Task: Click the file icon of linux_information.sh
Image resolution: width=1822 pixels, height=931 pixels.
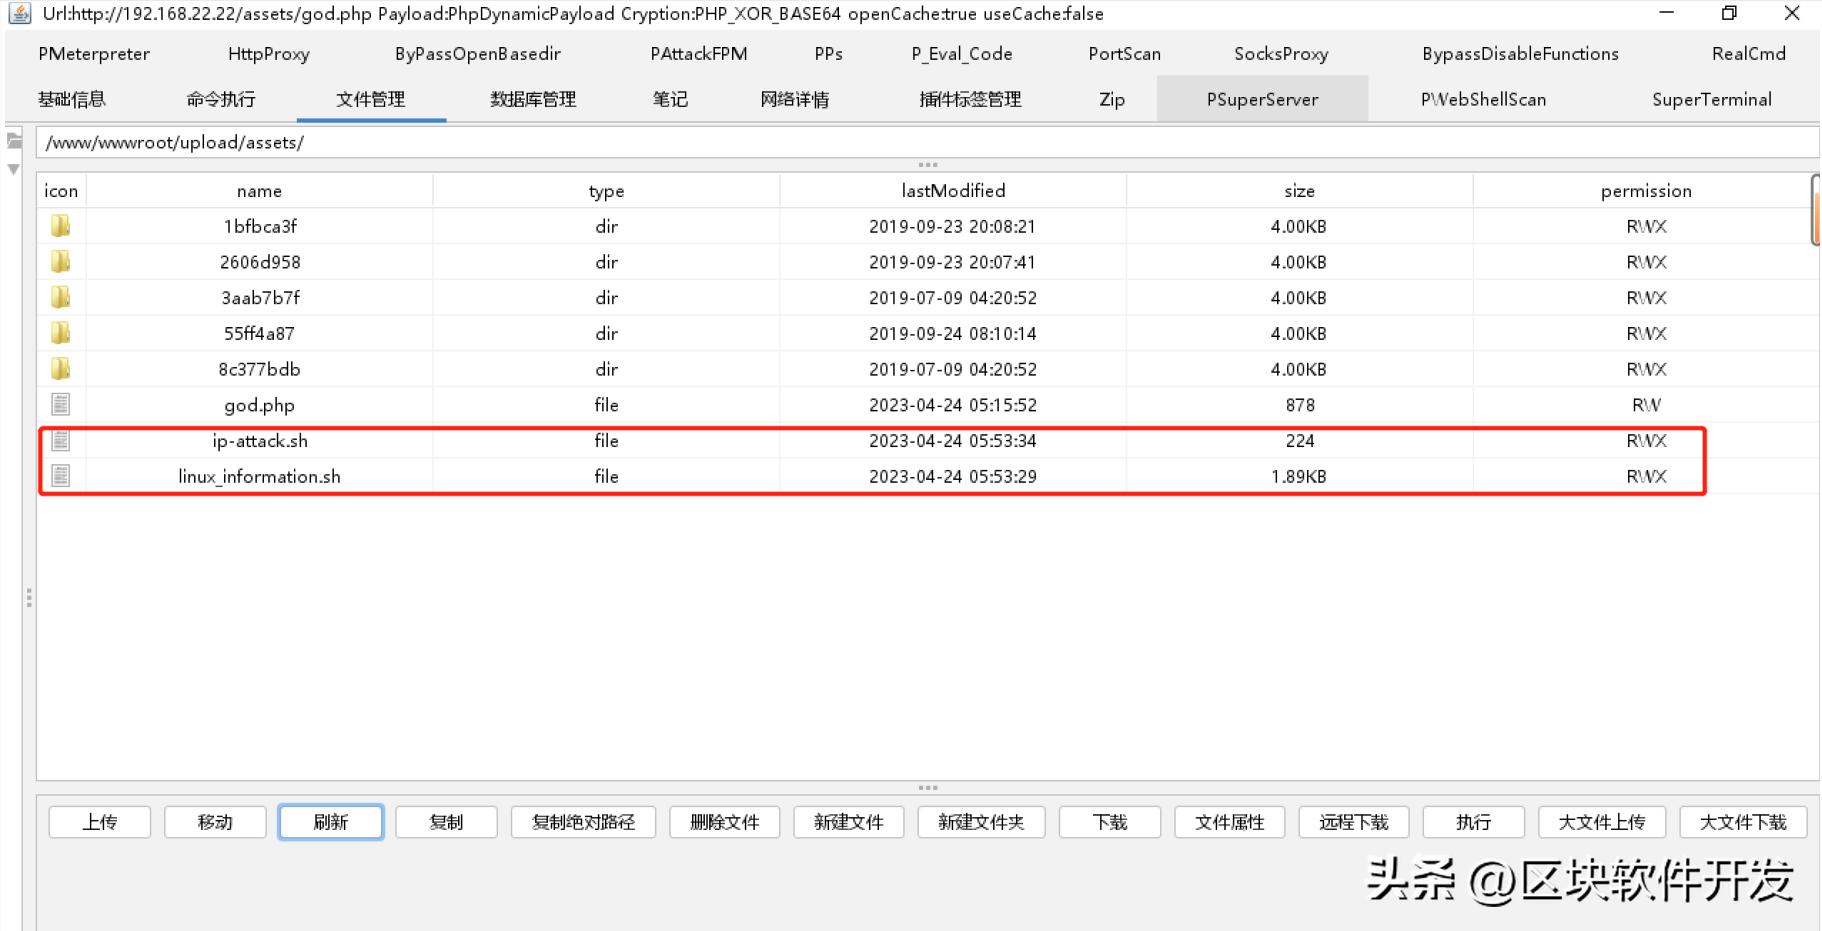Action: 61,477
